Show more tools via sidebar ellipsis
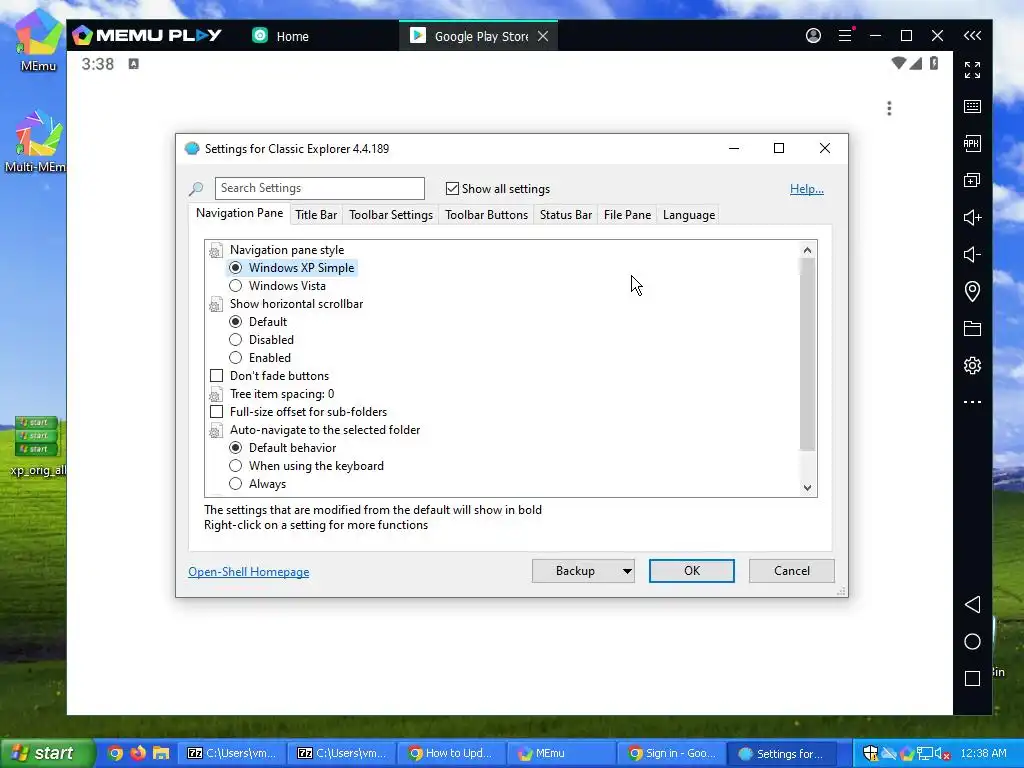The image size is (1024, 768). click(972, 402)
